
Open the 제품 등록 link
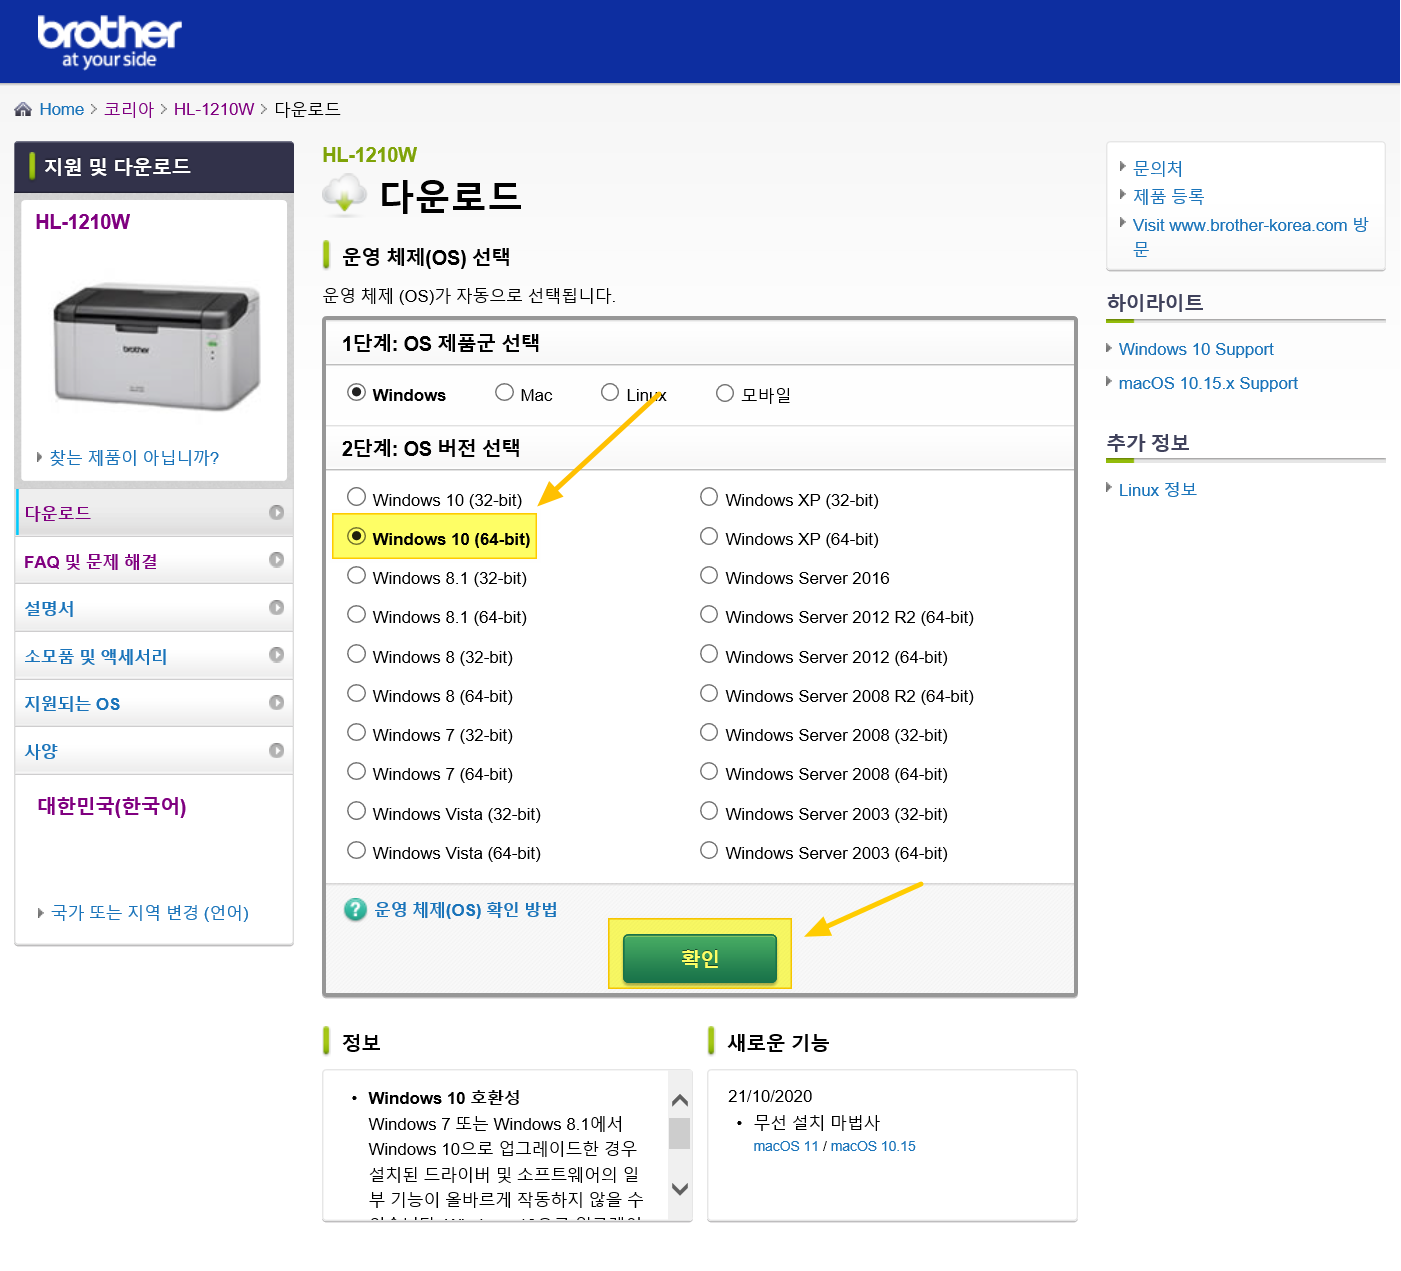click(1168, 196)
